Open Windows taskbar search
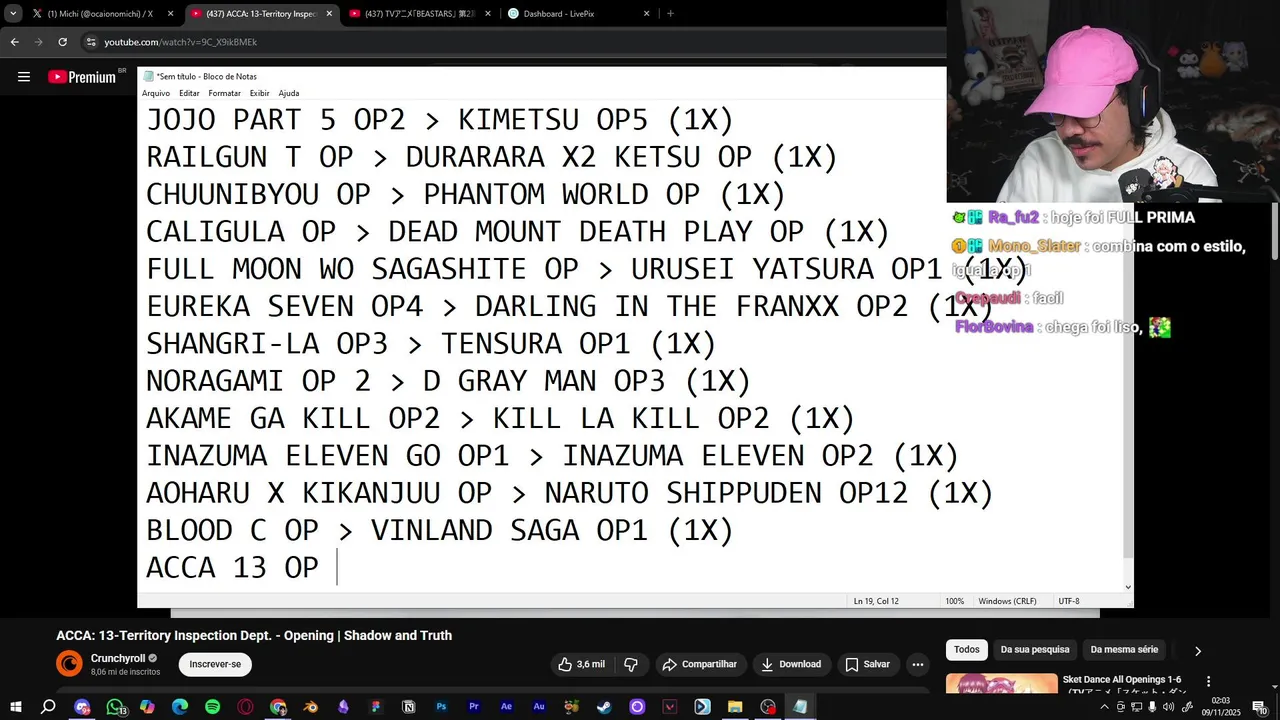The height and width of the screenshot is (720, 1280). click(48, 707)
